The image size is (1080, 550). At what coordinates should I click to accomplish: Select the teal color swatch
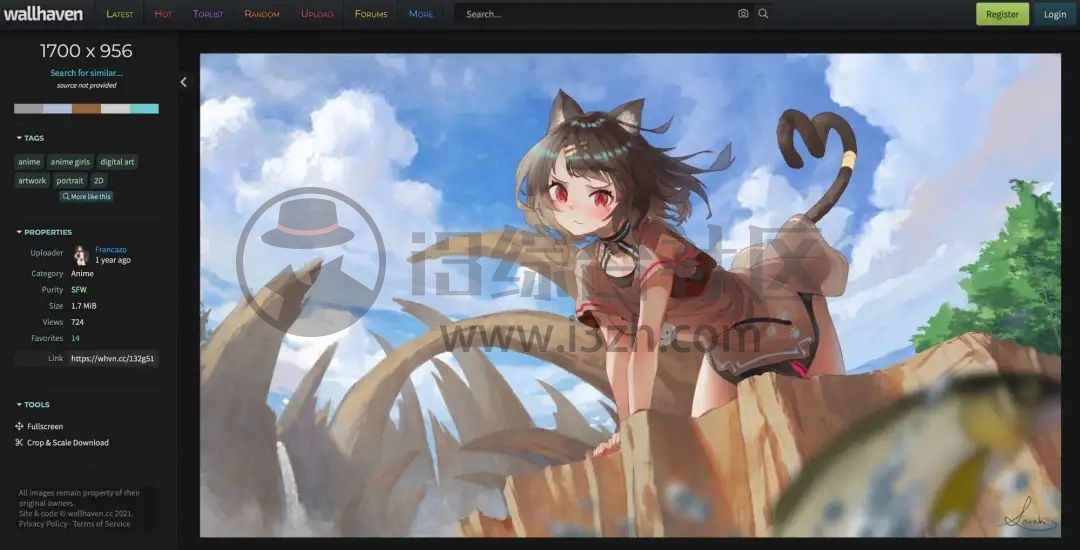(x=144, y=109)
